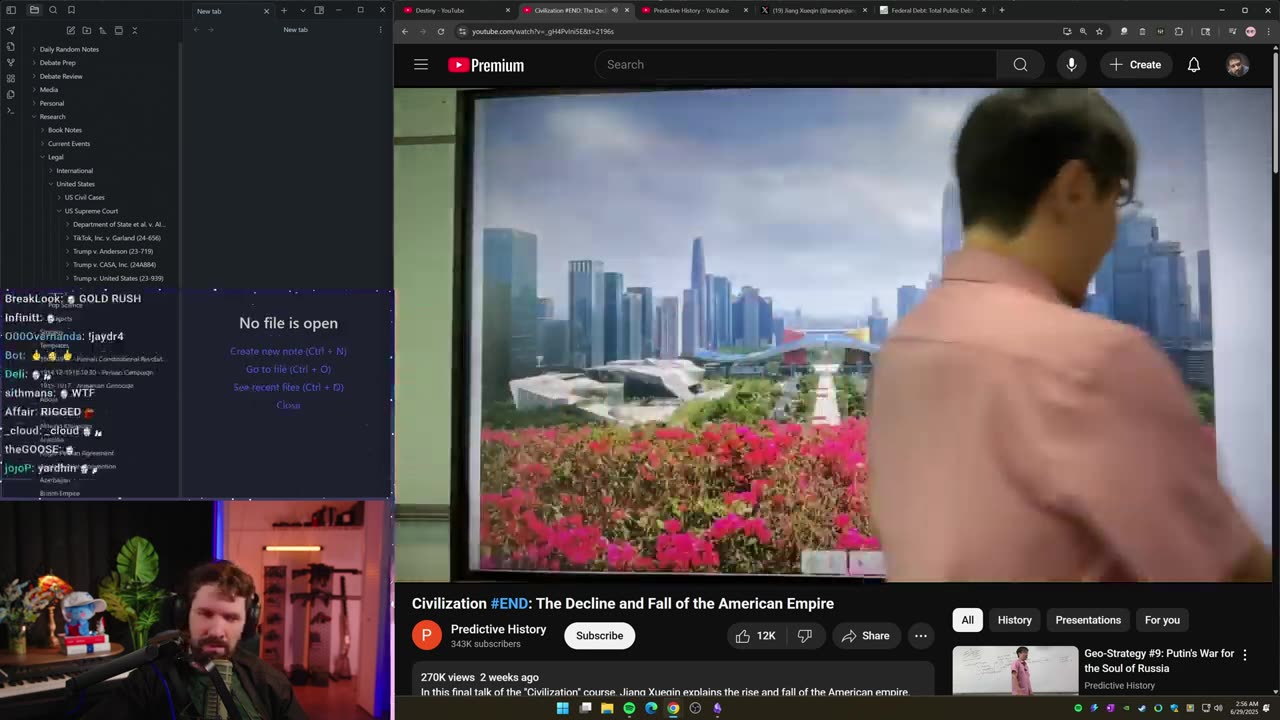Open Geo-Strategy #9 video thumbnail
This screenshot has width=1280, height=720.
[1015, 671]
